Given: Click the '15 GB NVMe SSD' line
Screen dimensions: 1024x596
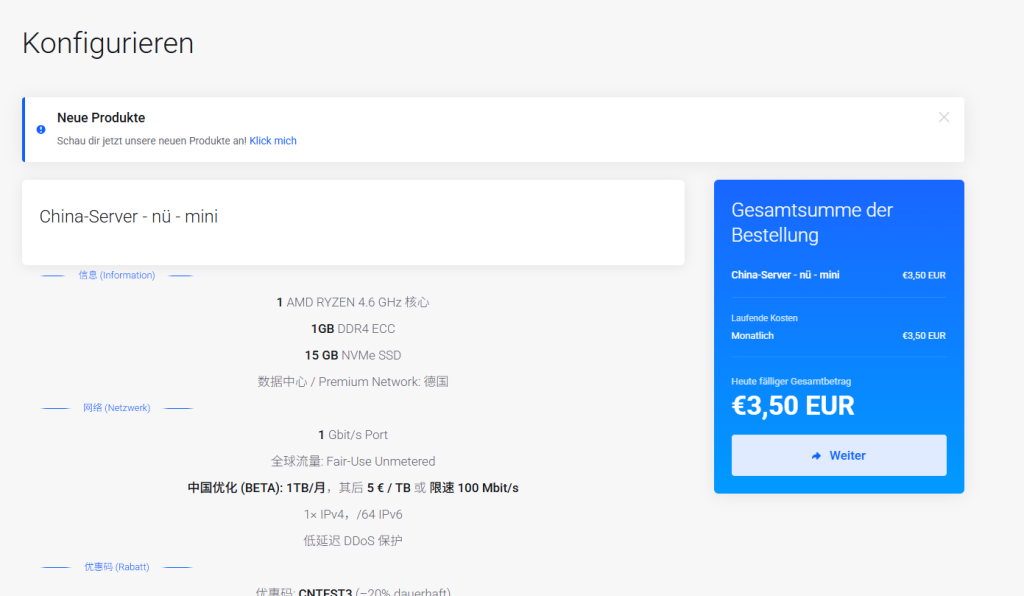Looking at the screenshot, I should click(x=353, y=355).
